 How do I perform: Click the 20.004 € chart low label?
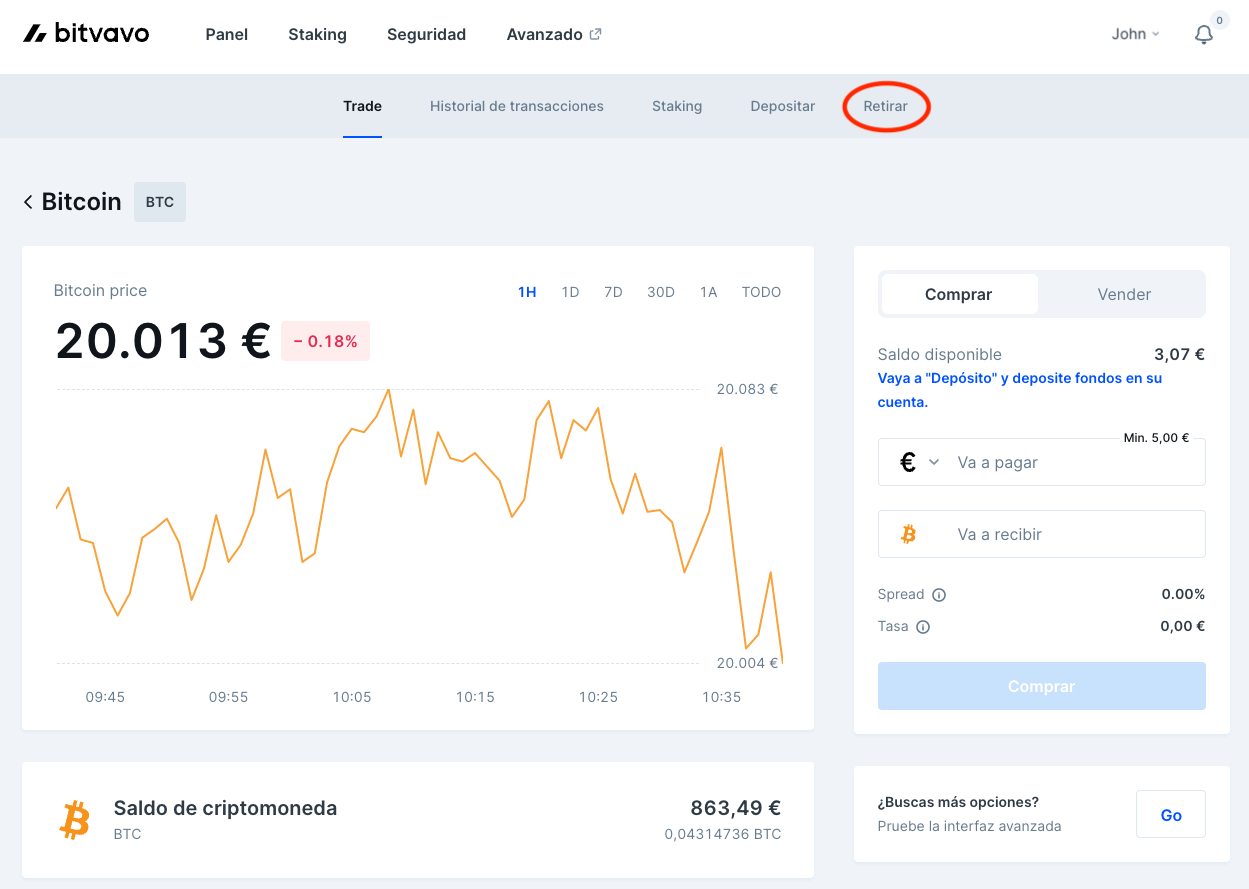(747, 663)
